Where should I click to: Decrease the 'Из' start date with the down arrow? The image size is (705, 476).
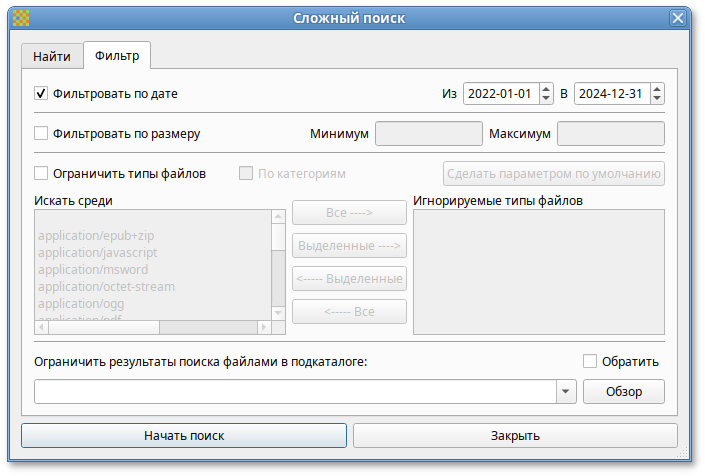point(546,99)
